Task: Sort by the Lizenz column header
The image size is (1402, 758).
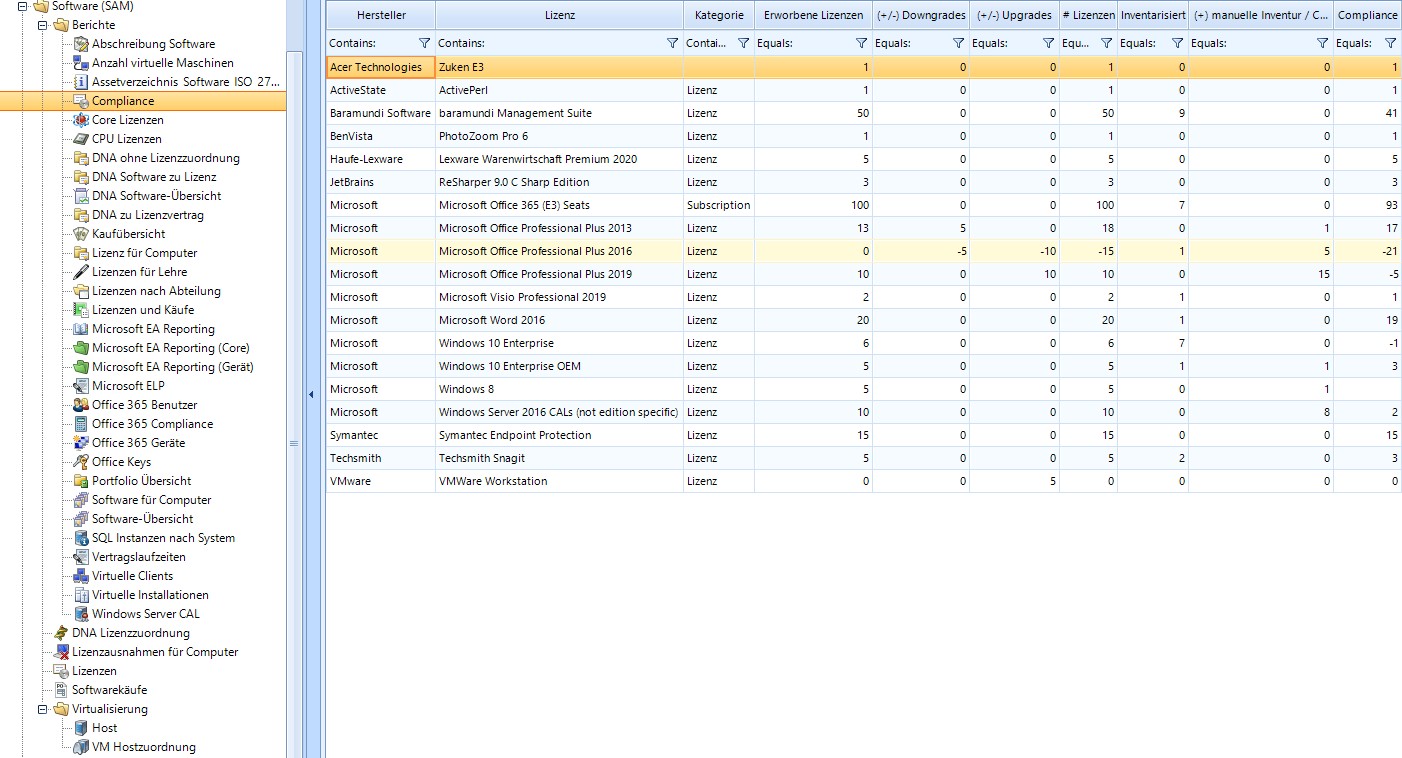Action: [559, 15]
